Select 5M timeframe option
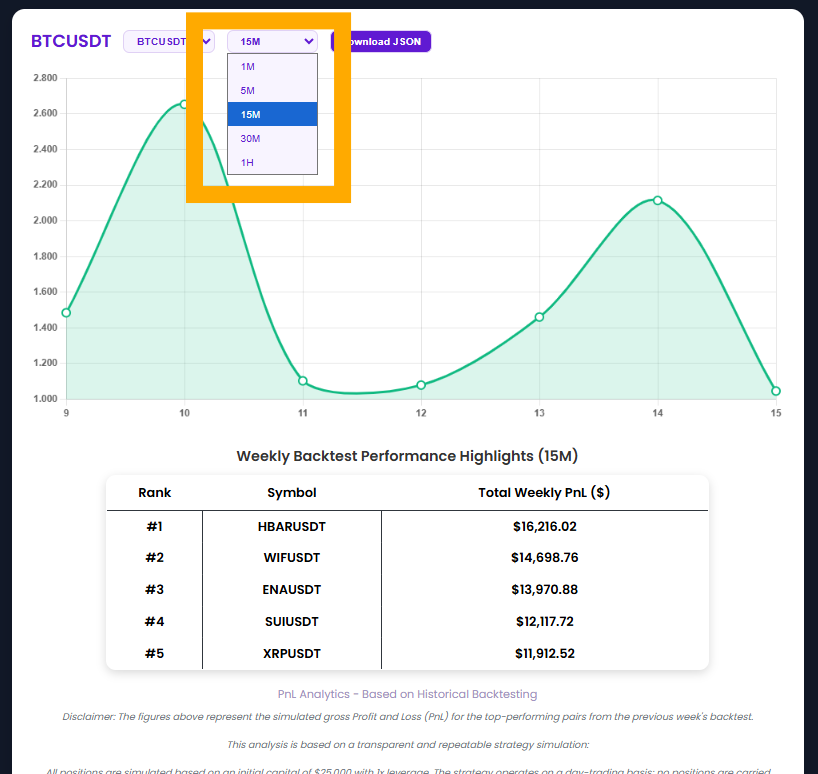Viewport: 818px width, 774px height. pos(272,91)
